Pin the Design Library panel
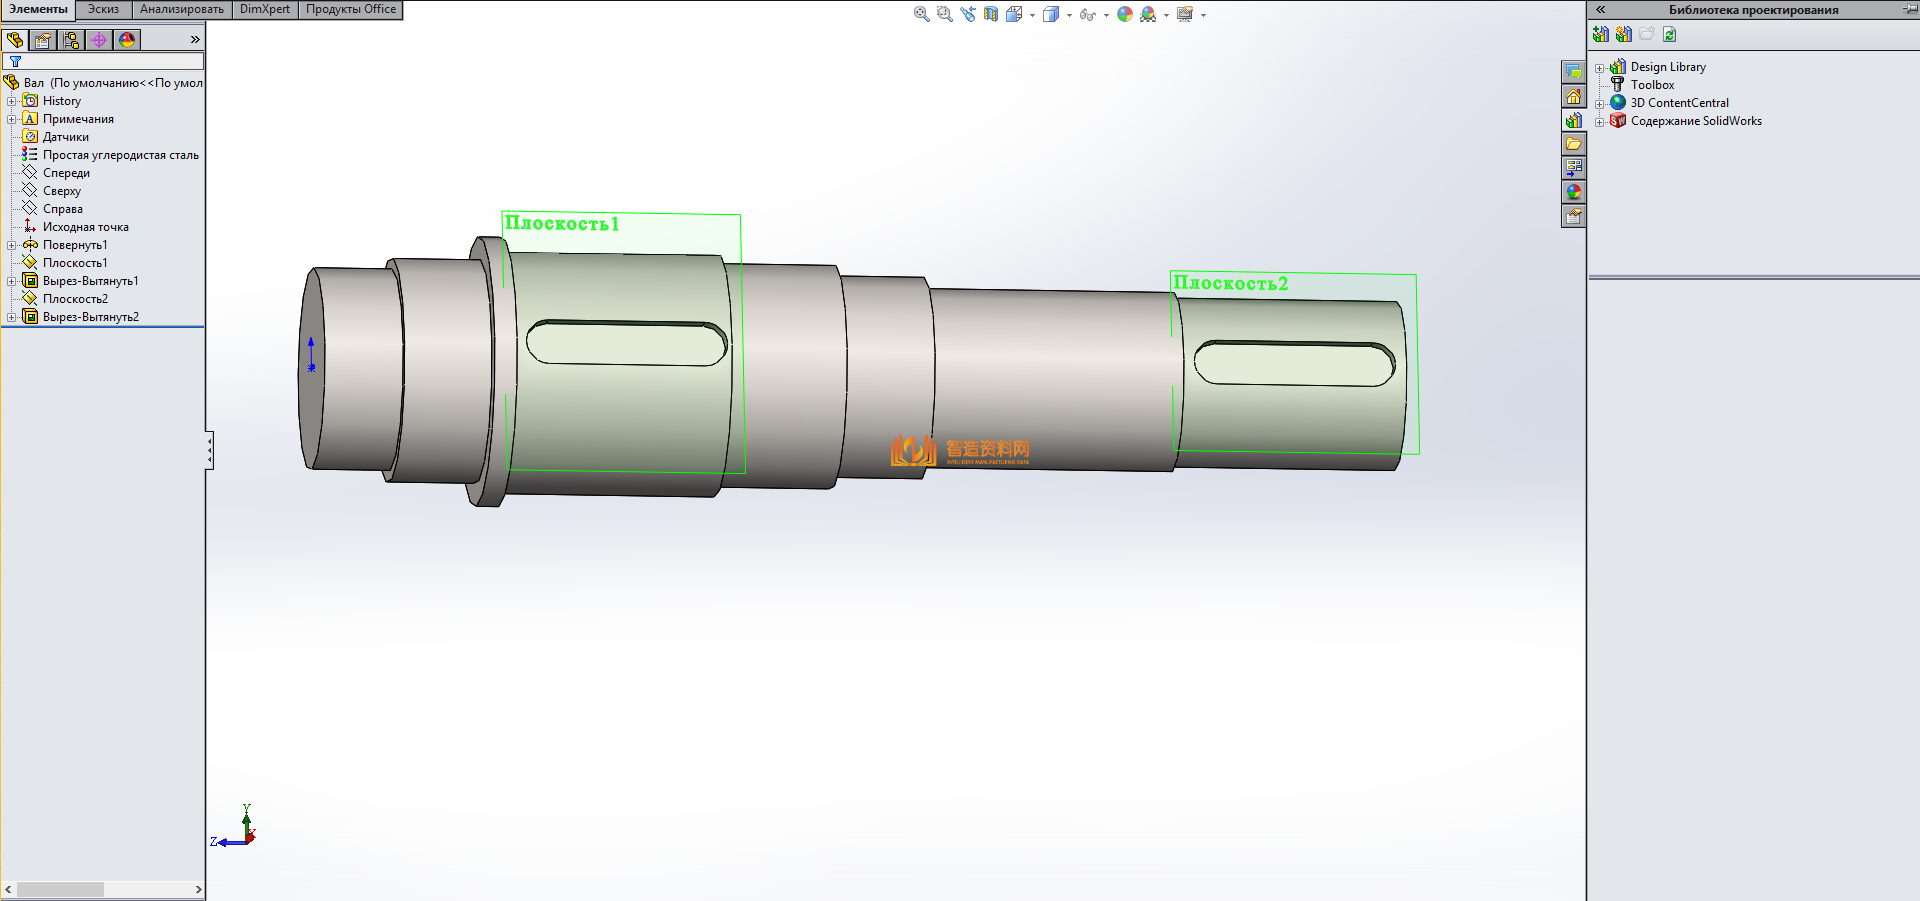 click(1909, 9)
